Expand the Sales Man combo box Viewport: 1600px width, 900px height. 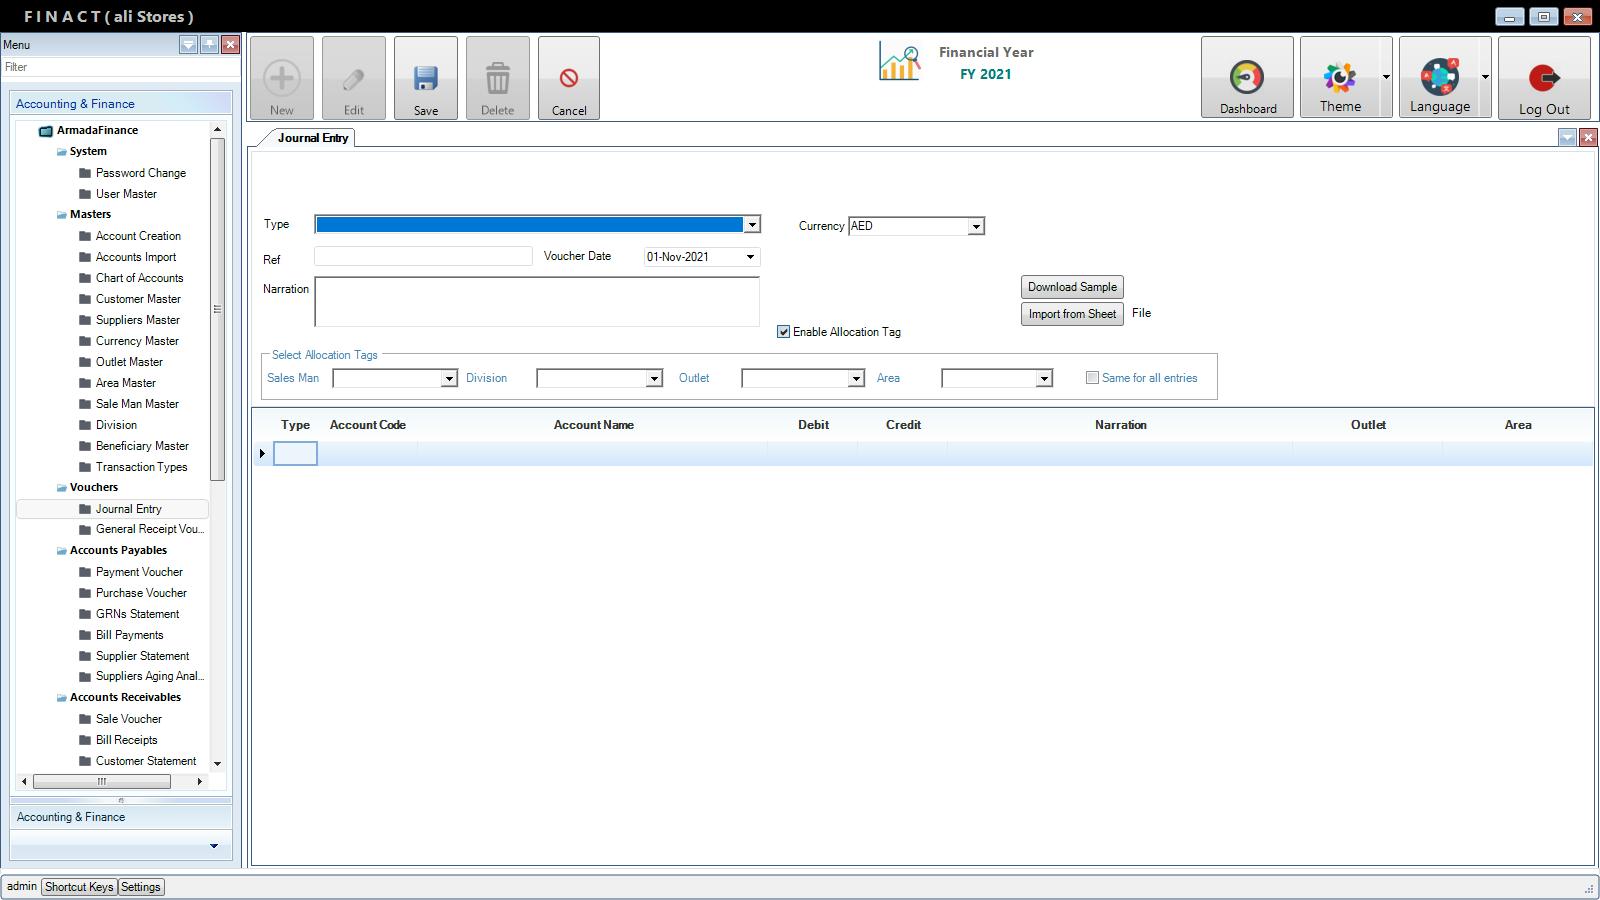[x=448, y=379]
